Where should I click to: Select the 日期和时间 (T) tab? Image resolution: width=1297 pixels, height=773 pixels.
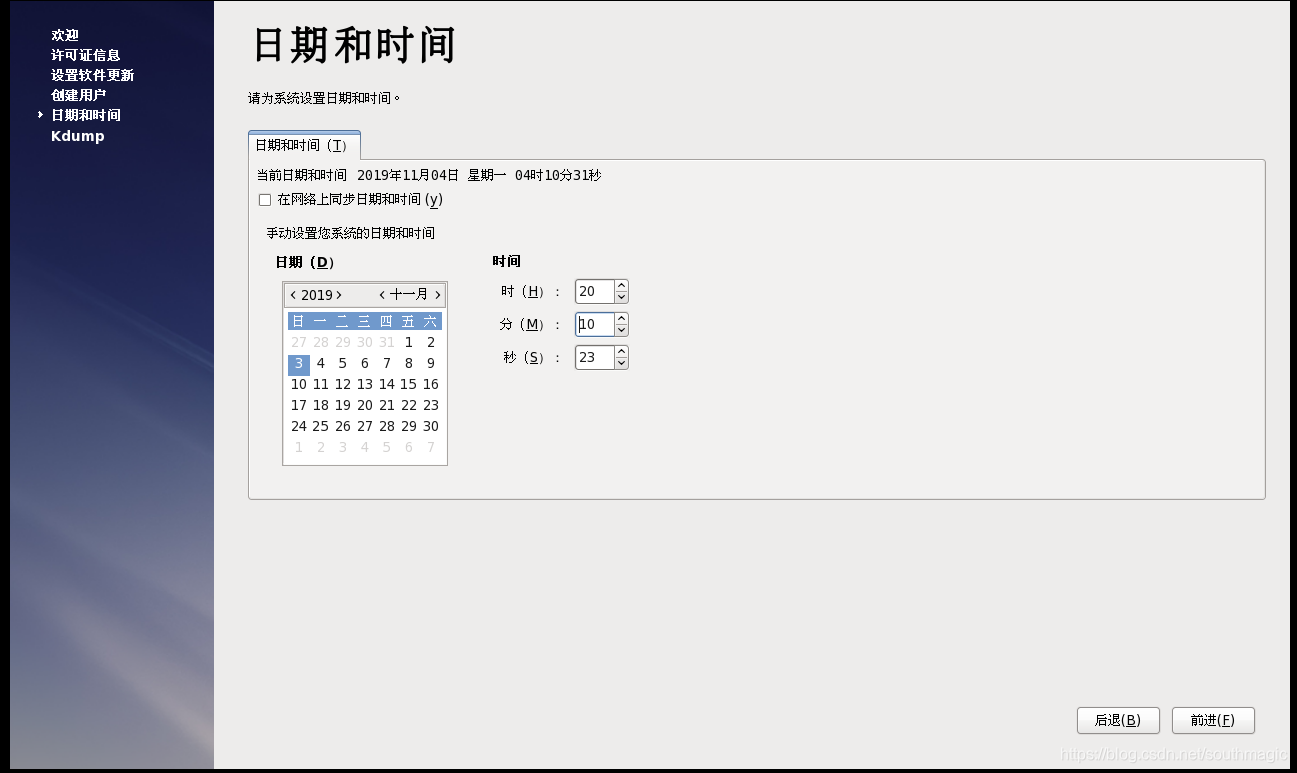click(304, 145)
